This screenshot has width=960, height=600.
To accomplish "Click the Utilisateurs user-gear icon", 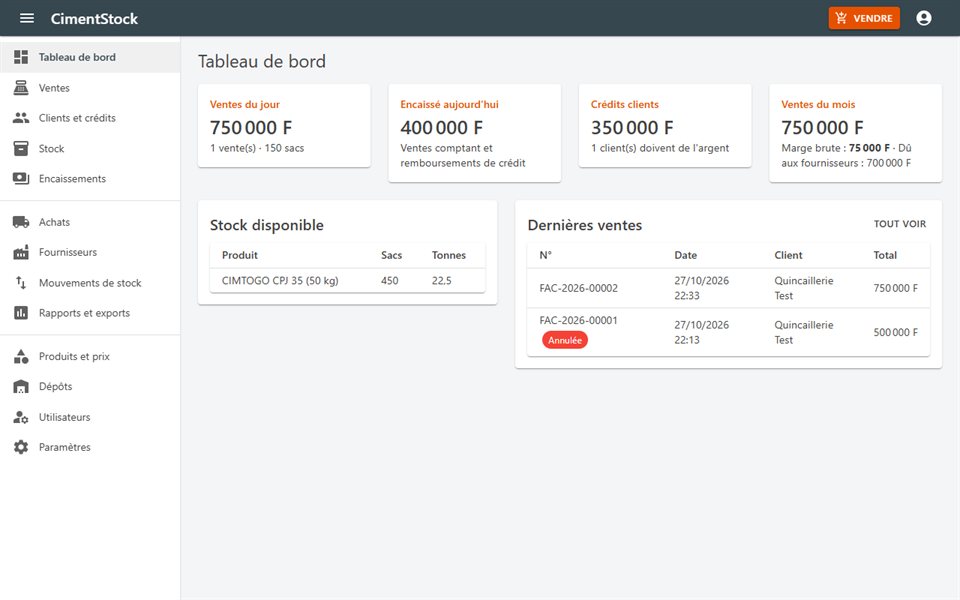I will (x=21, y=417).
